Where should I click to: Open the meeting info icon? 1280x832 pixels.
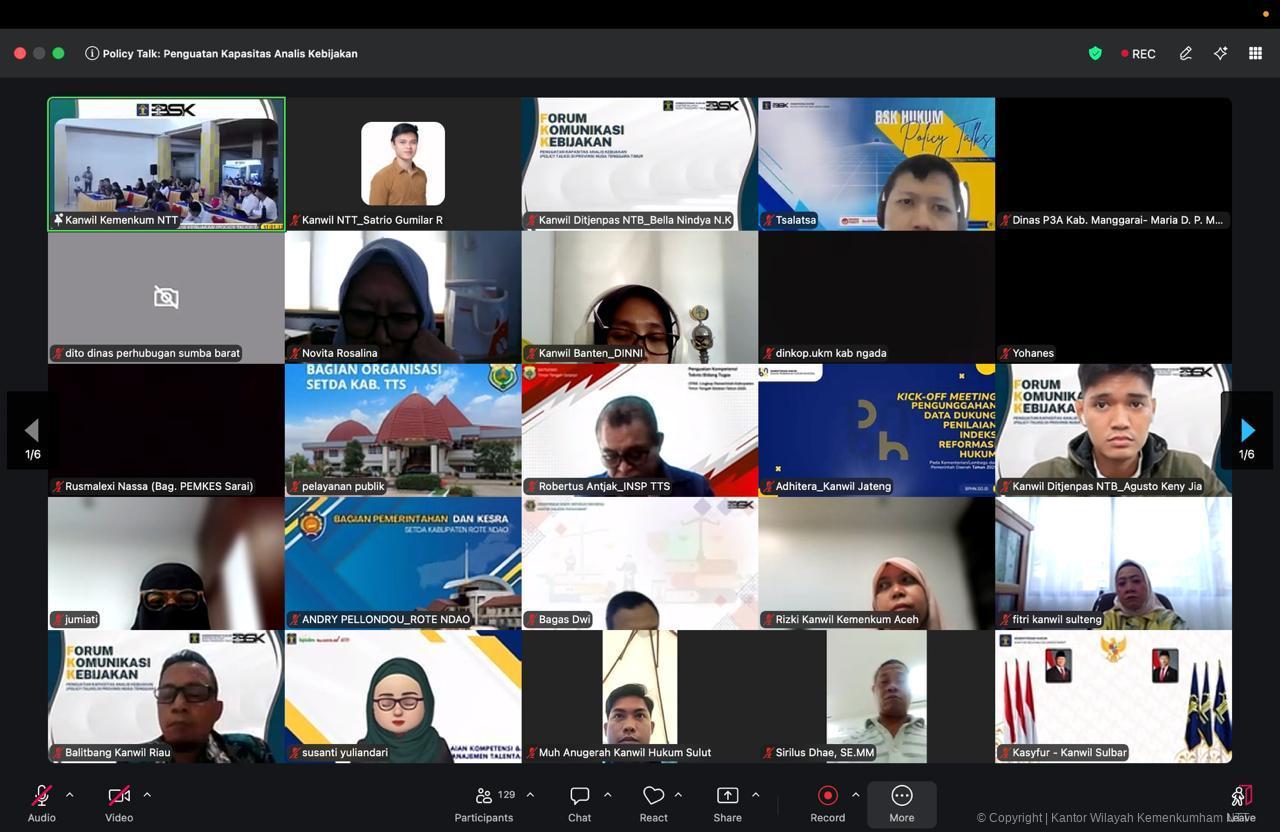(x=92, y=54)
